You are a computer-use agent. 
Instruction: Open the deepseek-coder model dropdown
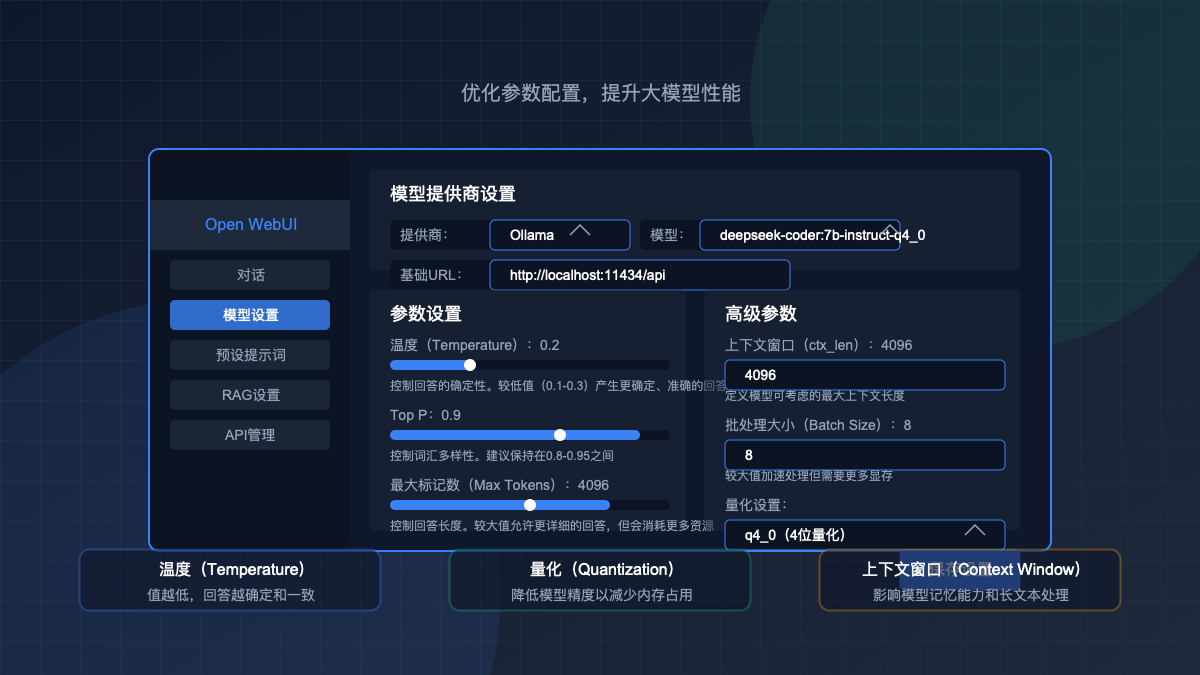coord(800,235)
